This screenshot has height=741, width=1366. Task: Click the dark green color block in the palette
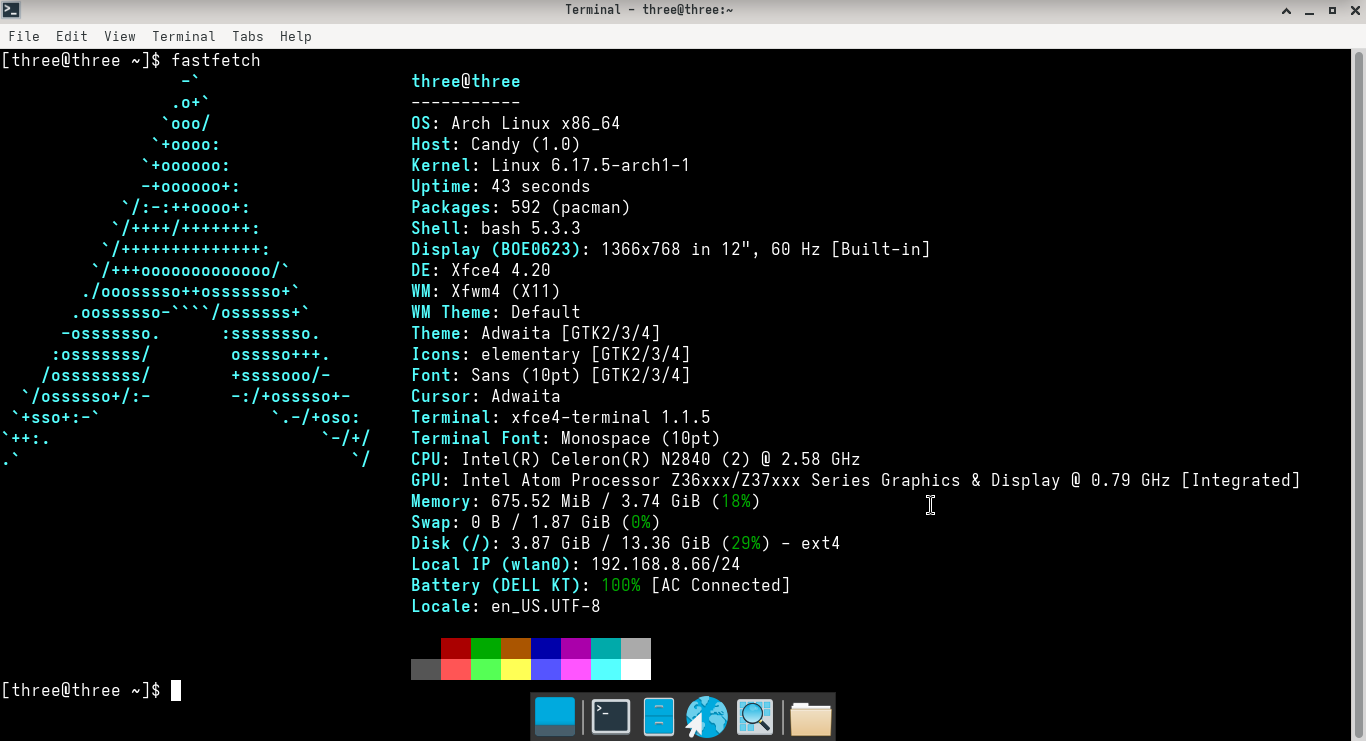click(486, 648)
